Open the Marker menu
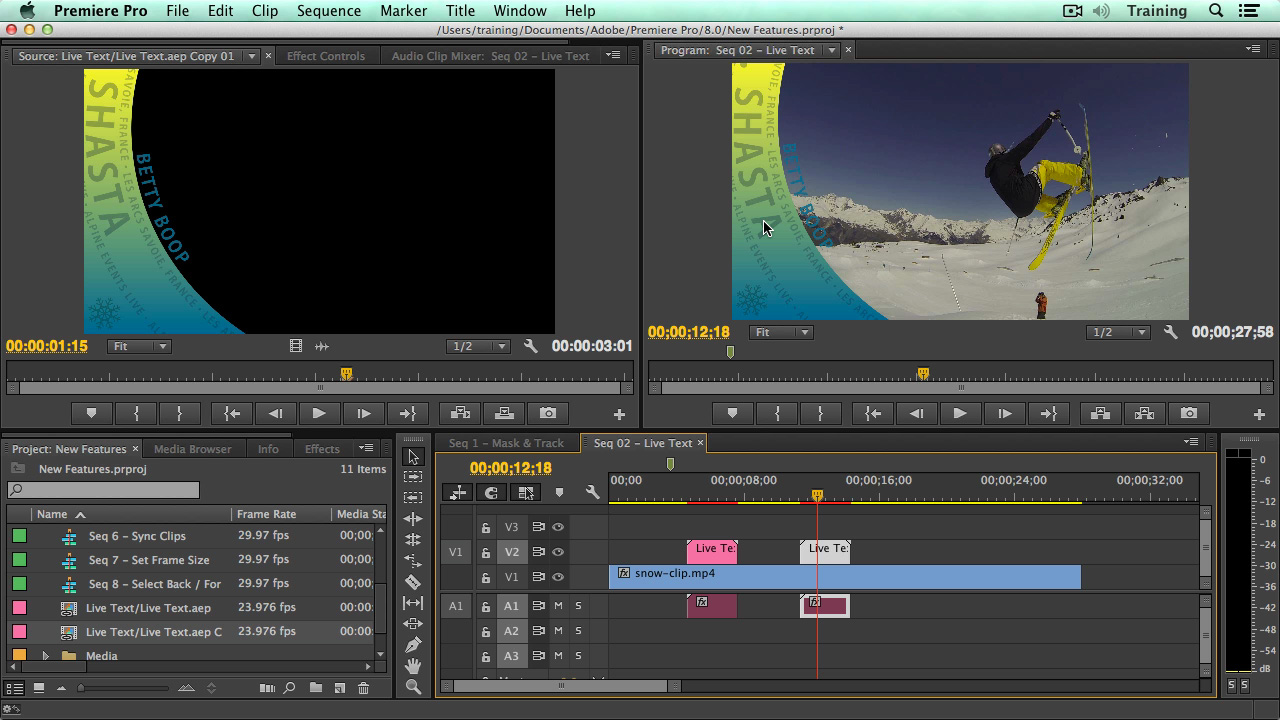1280x720 pixels. (x=403, y=11)
